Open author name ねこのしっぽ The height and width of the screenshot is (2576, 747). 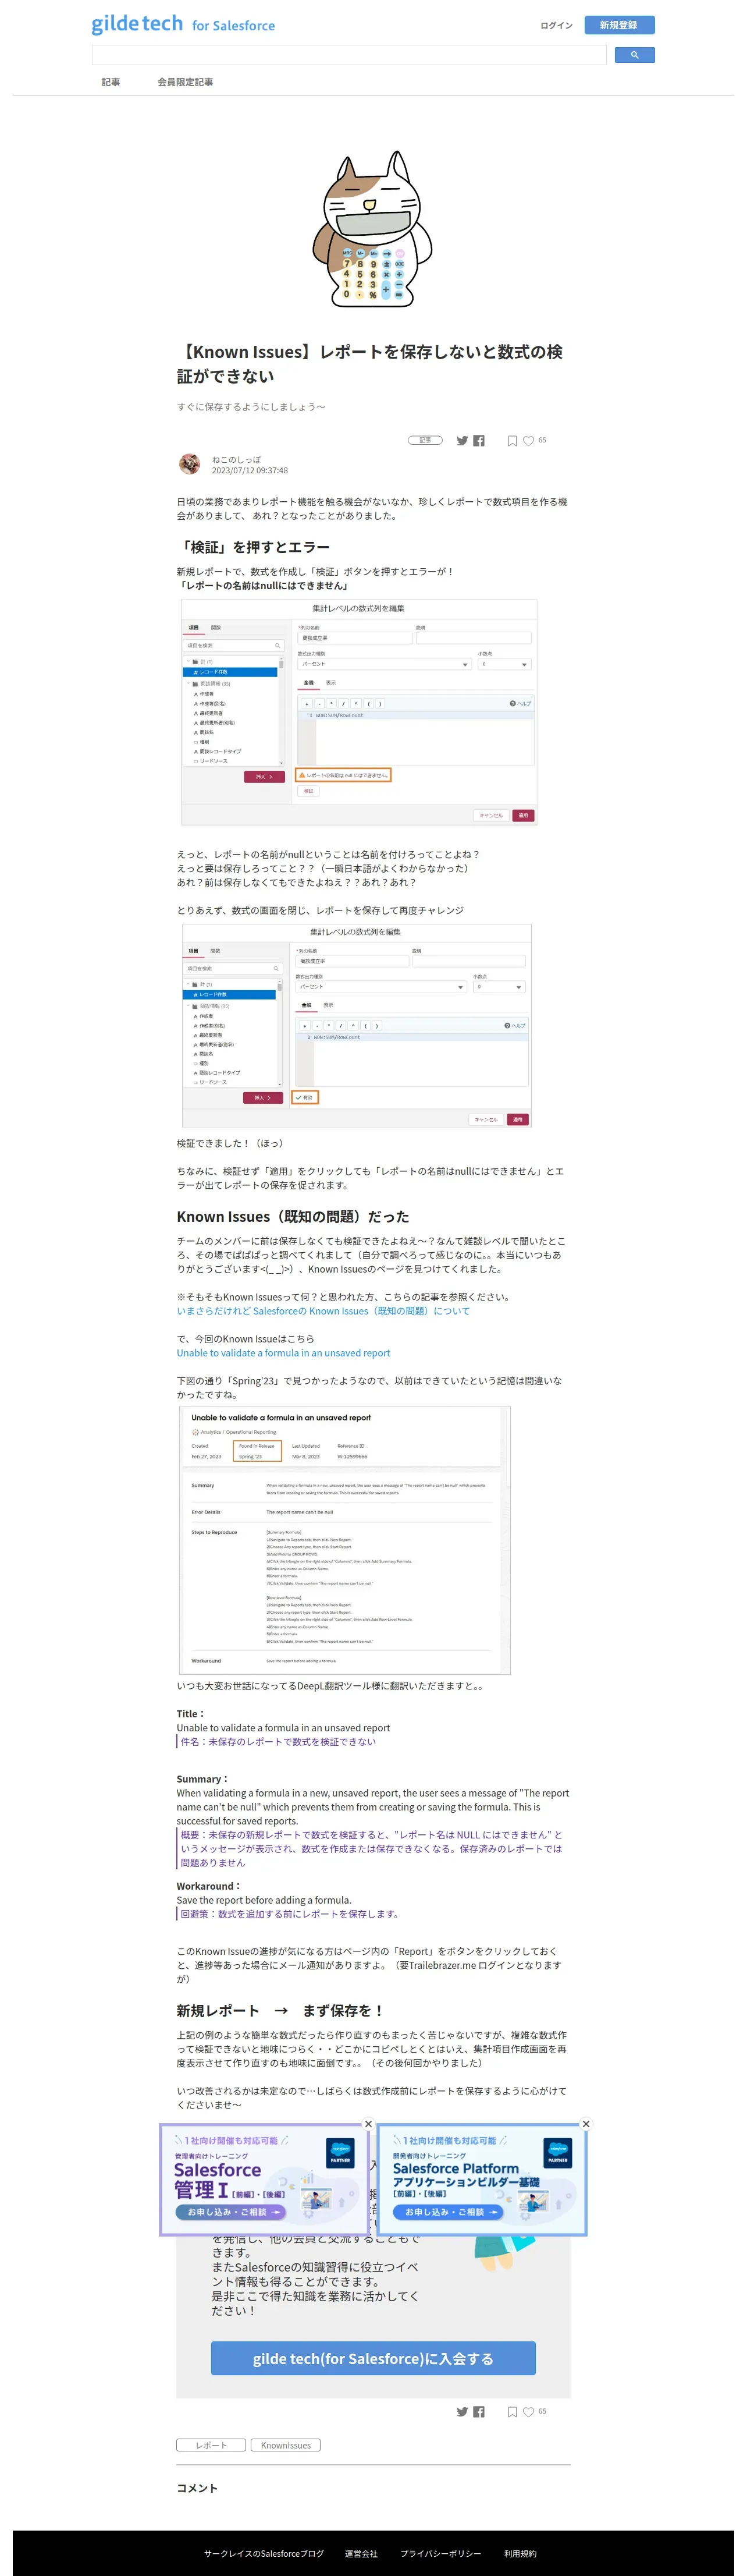pos(236,459)
